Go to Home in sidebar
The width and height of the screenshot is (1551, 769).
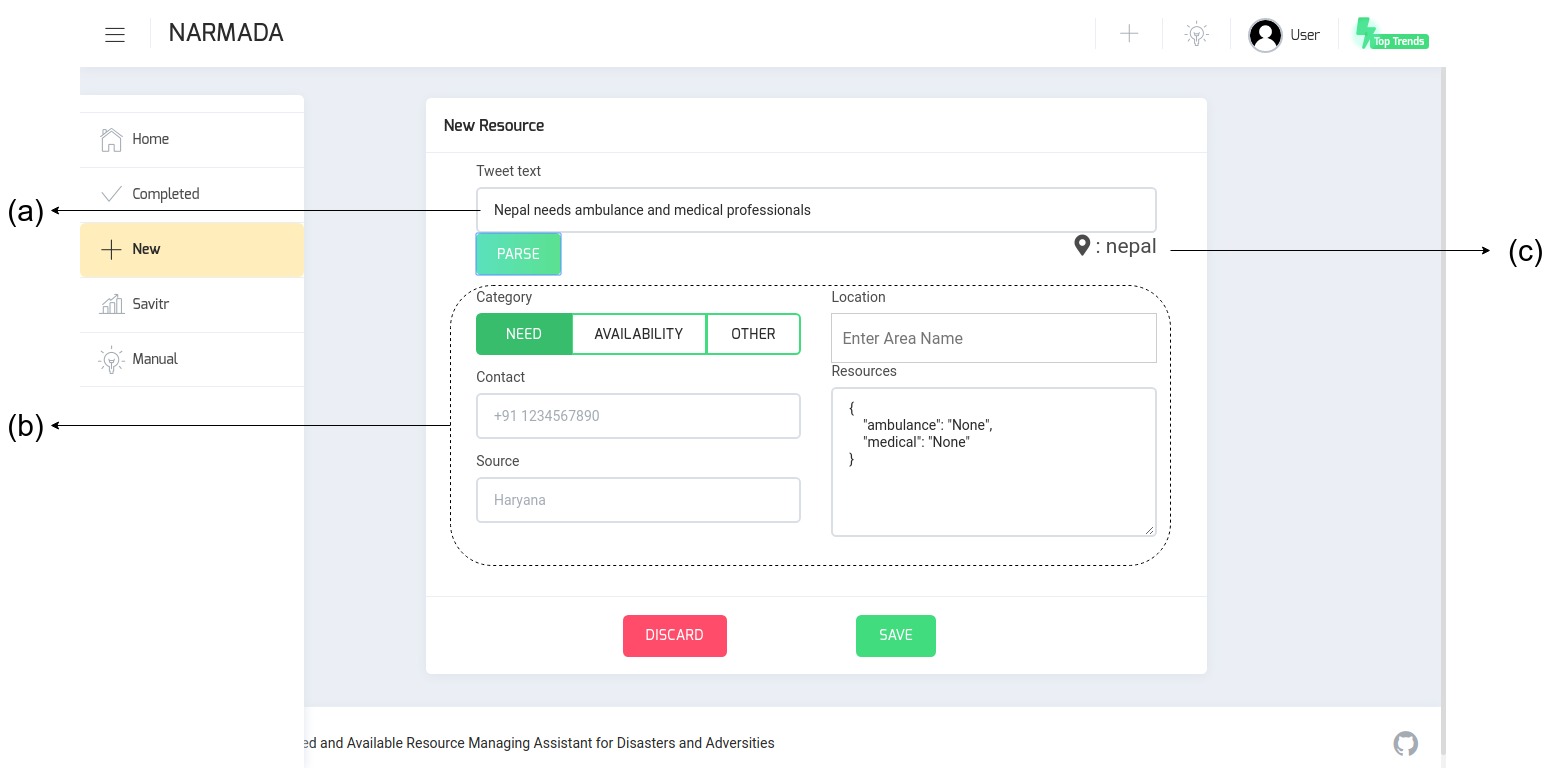pyautogui.click(x=150, y=139)
